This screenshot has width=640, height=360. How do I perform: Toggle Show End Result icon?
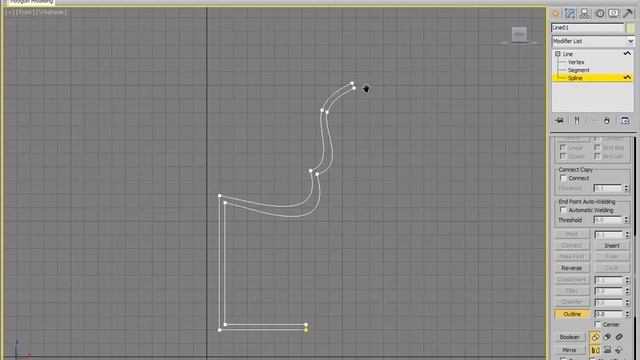pyautogui.click(x=577, y=120)
